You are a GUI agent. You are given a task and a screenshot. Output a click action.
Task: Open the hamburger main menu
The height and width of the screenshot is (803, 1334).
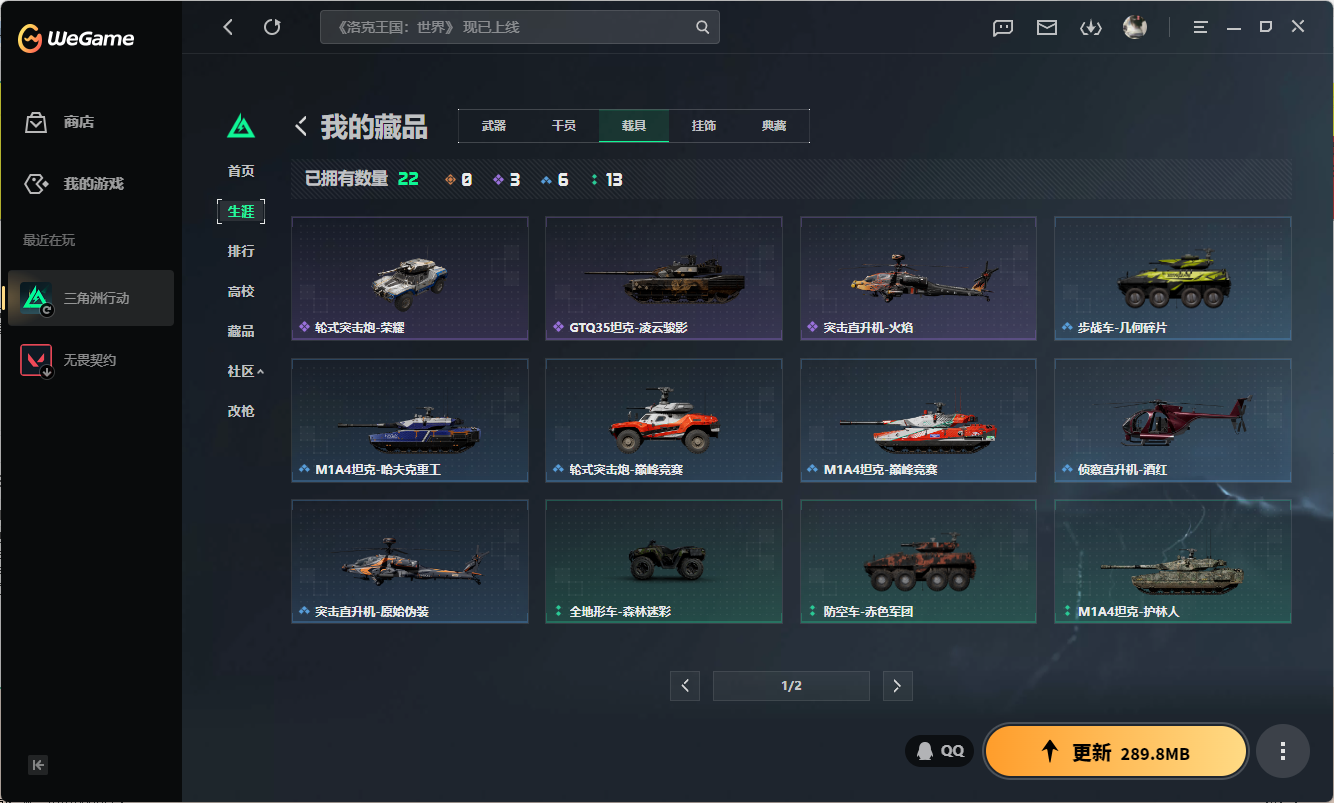coord(1201,28)
